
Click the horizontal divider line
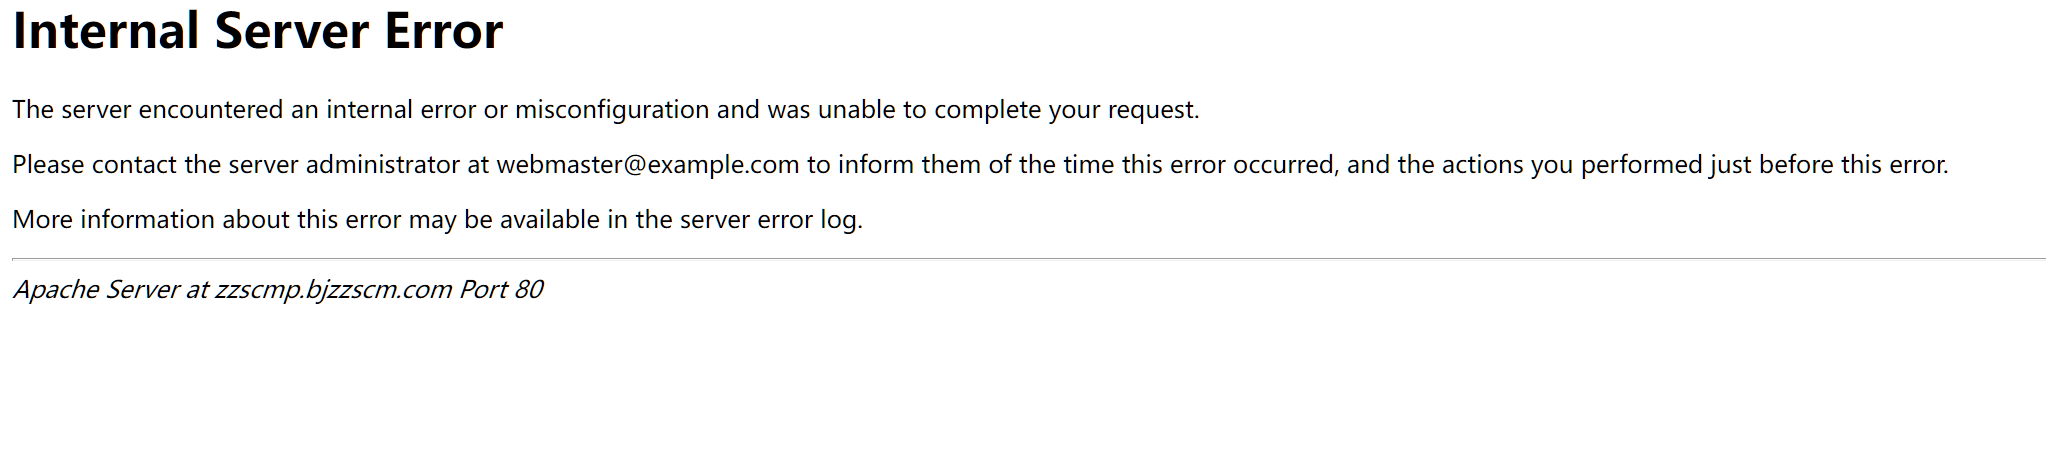tap(1028, 259)
